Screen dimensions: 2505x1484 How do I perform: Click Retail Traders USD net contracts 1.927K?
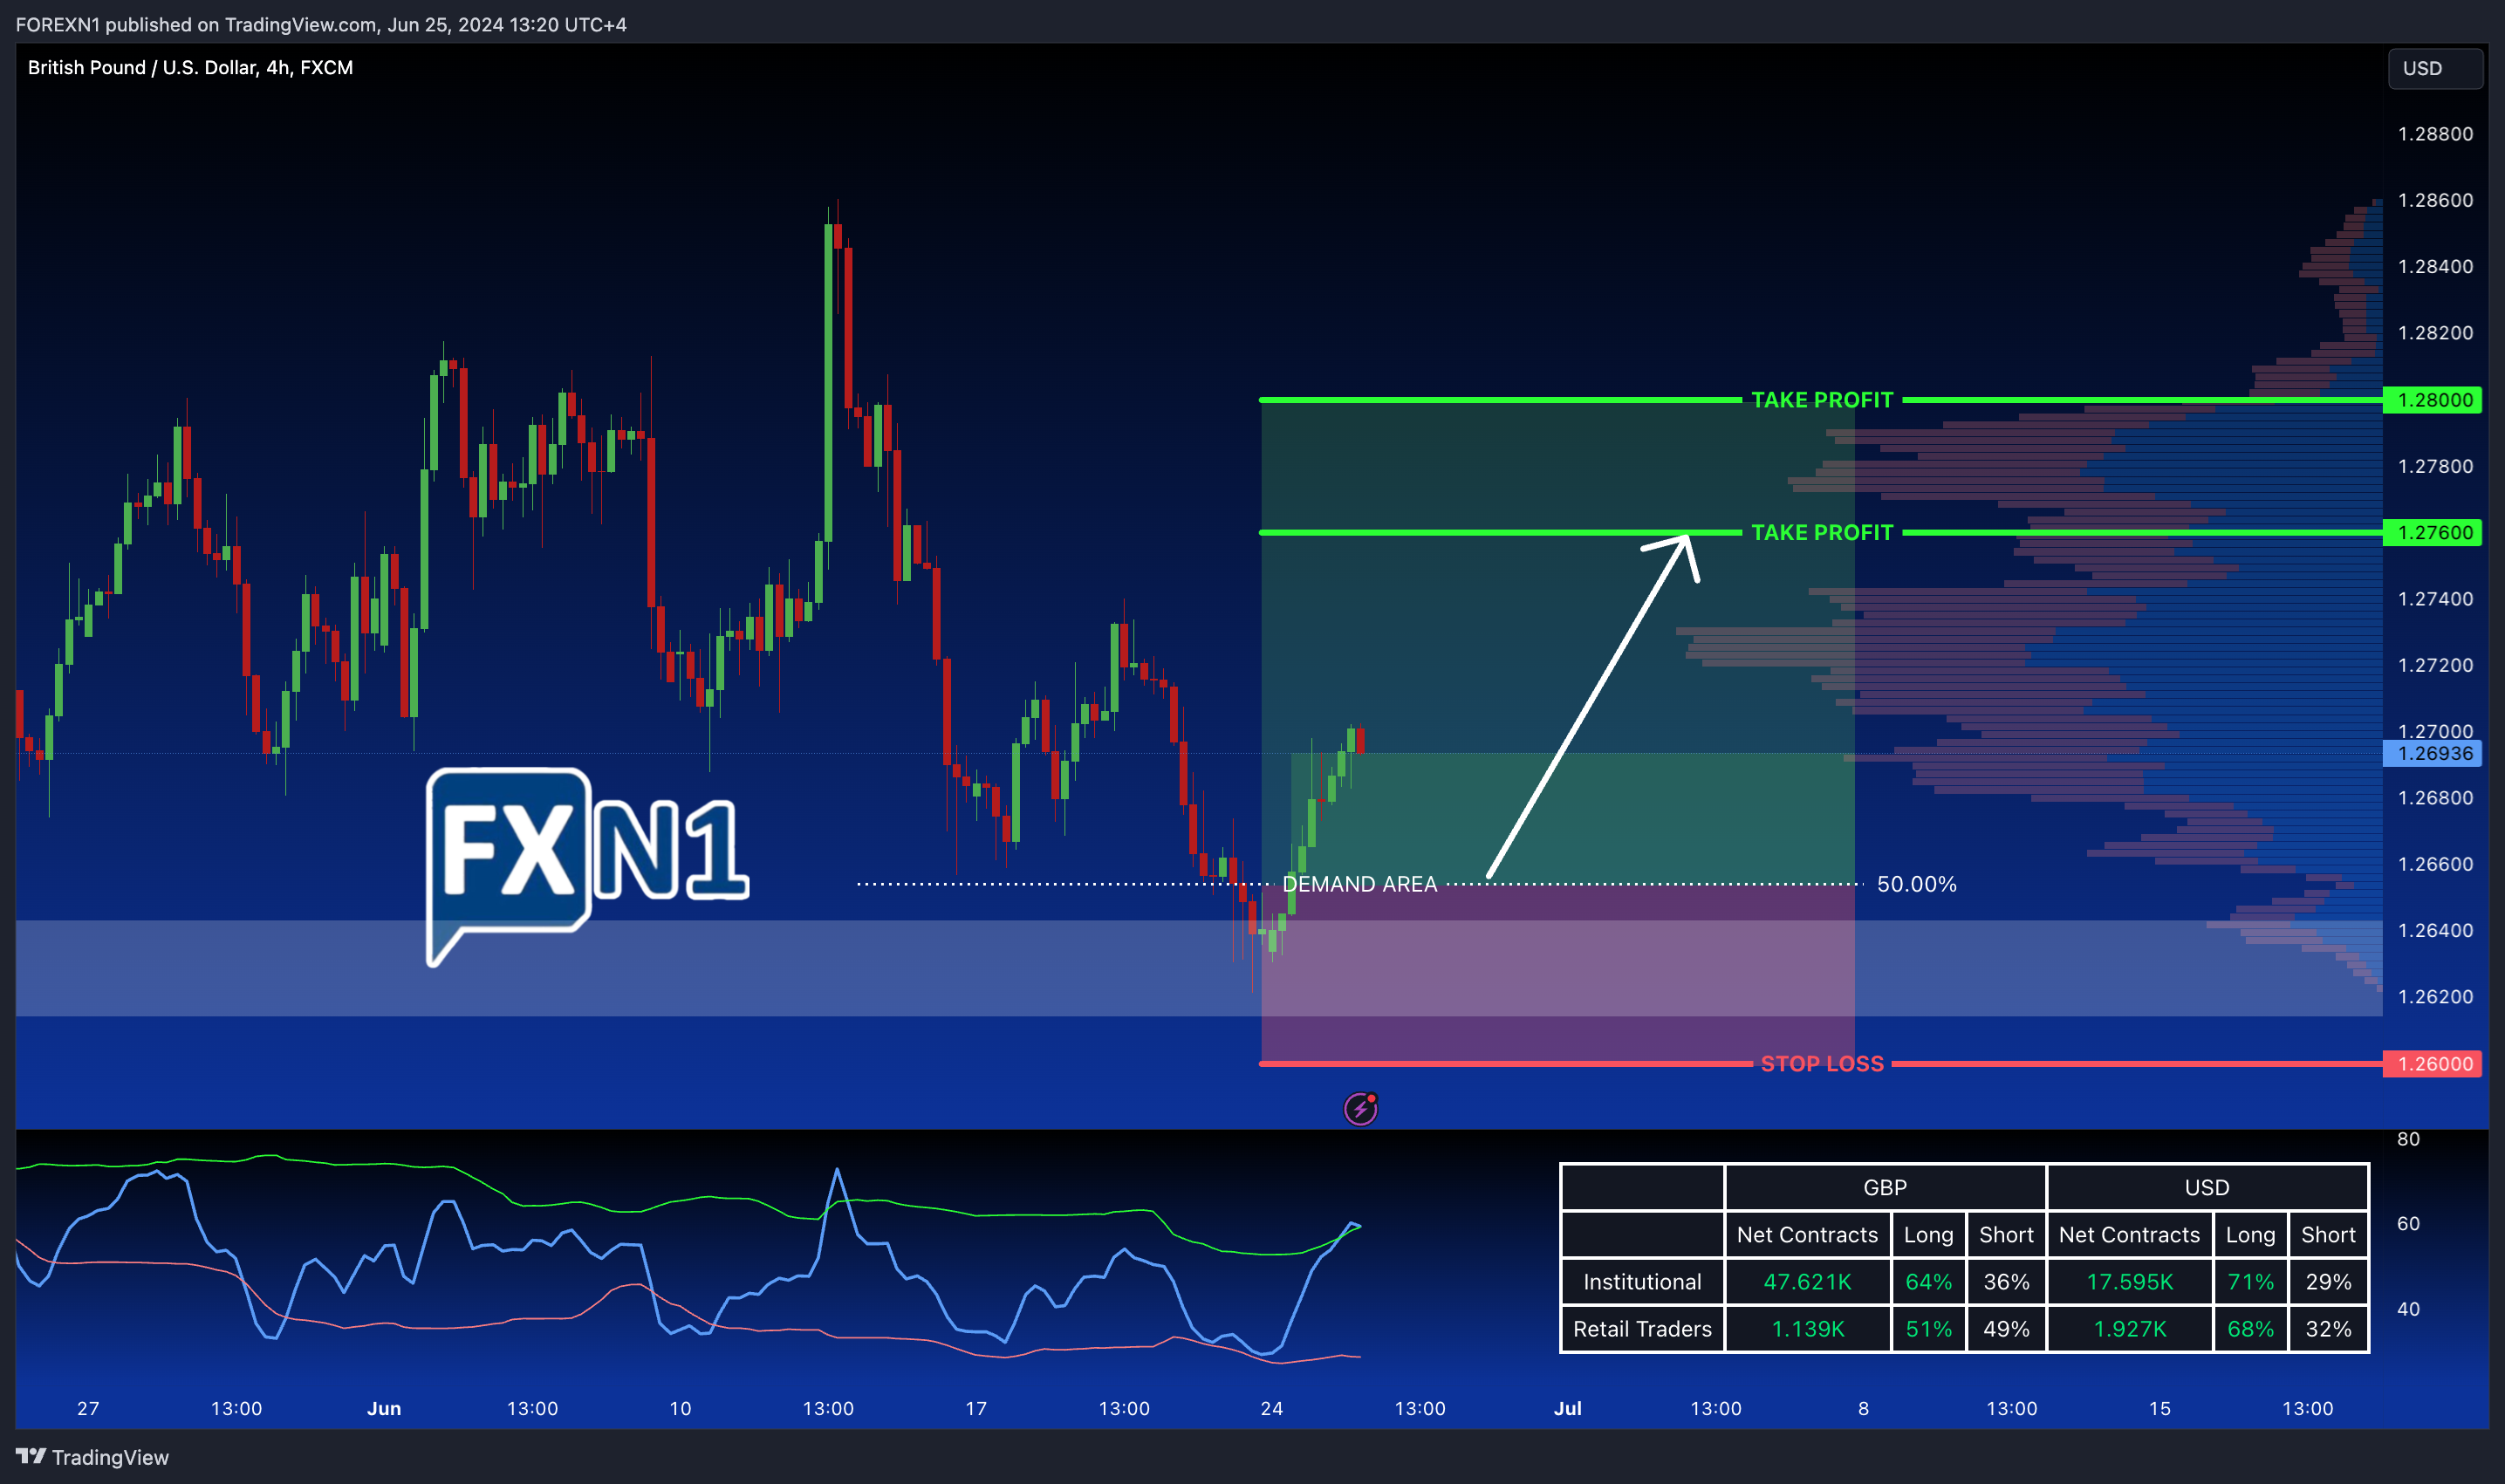coord(2130,1329)
